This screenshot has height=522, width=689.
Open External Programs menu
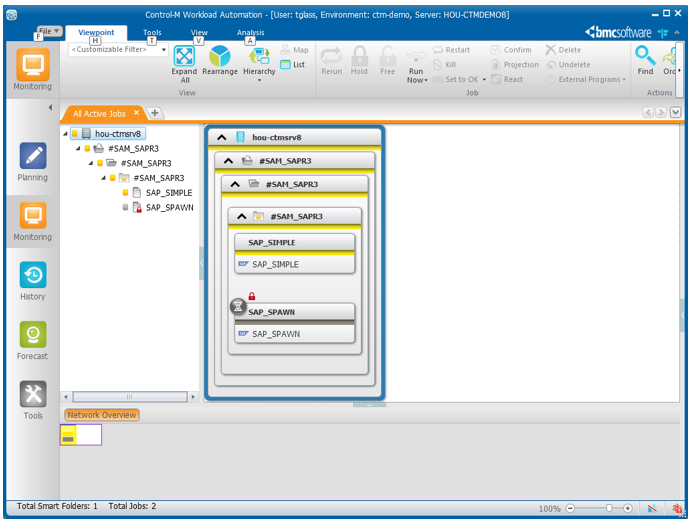586,80
